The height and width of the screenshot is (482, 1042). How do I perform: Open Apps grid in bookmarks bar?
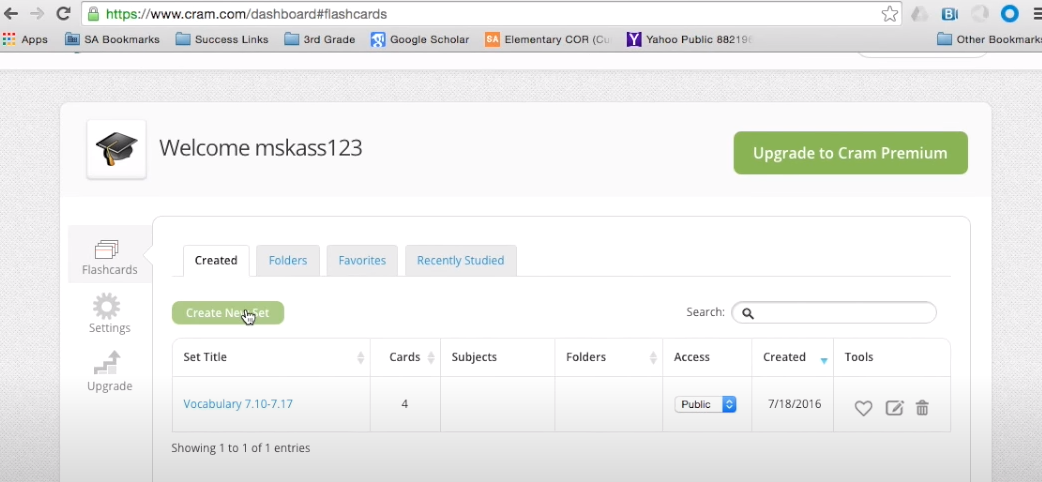tap(25, 39)
